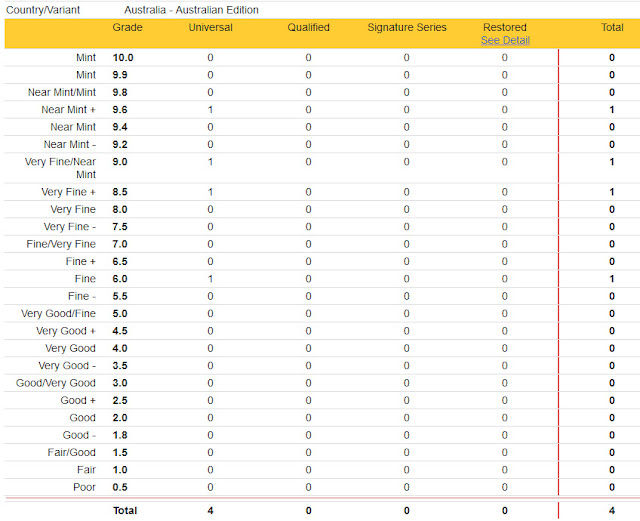This screenshot has width=640, height=521.
Task: Click the Fine/Very Fine row label
Action: tap(61, 244)
